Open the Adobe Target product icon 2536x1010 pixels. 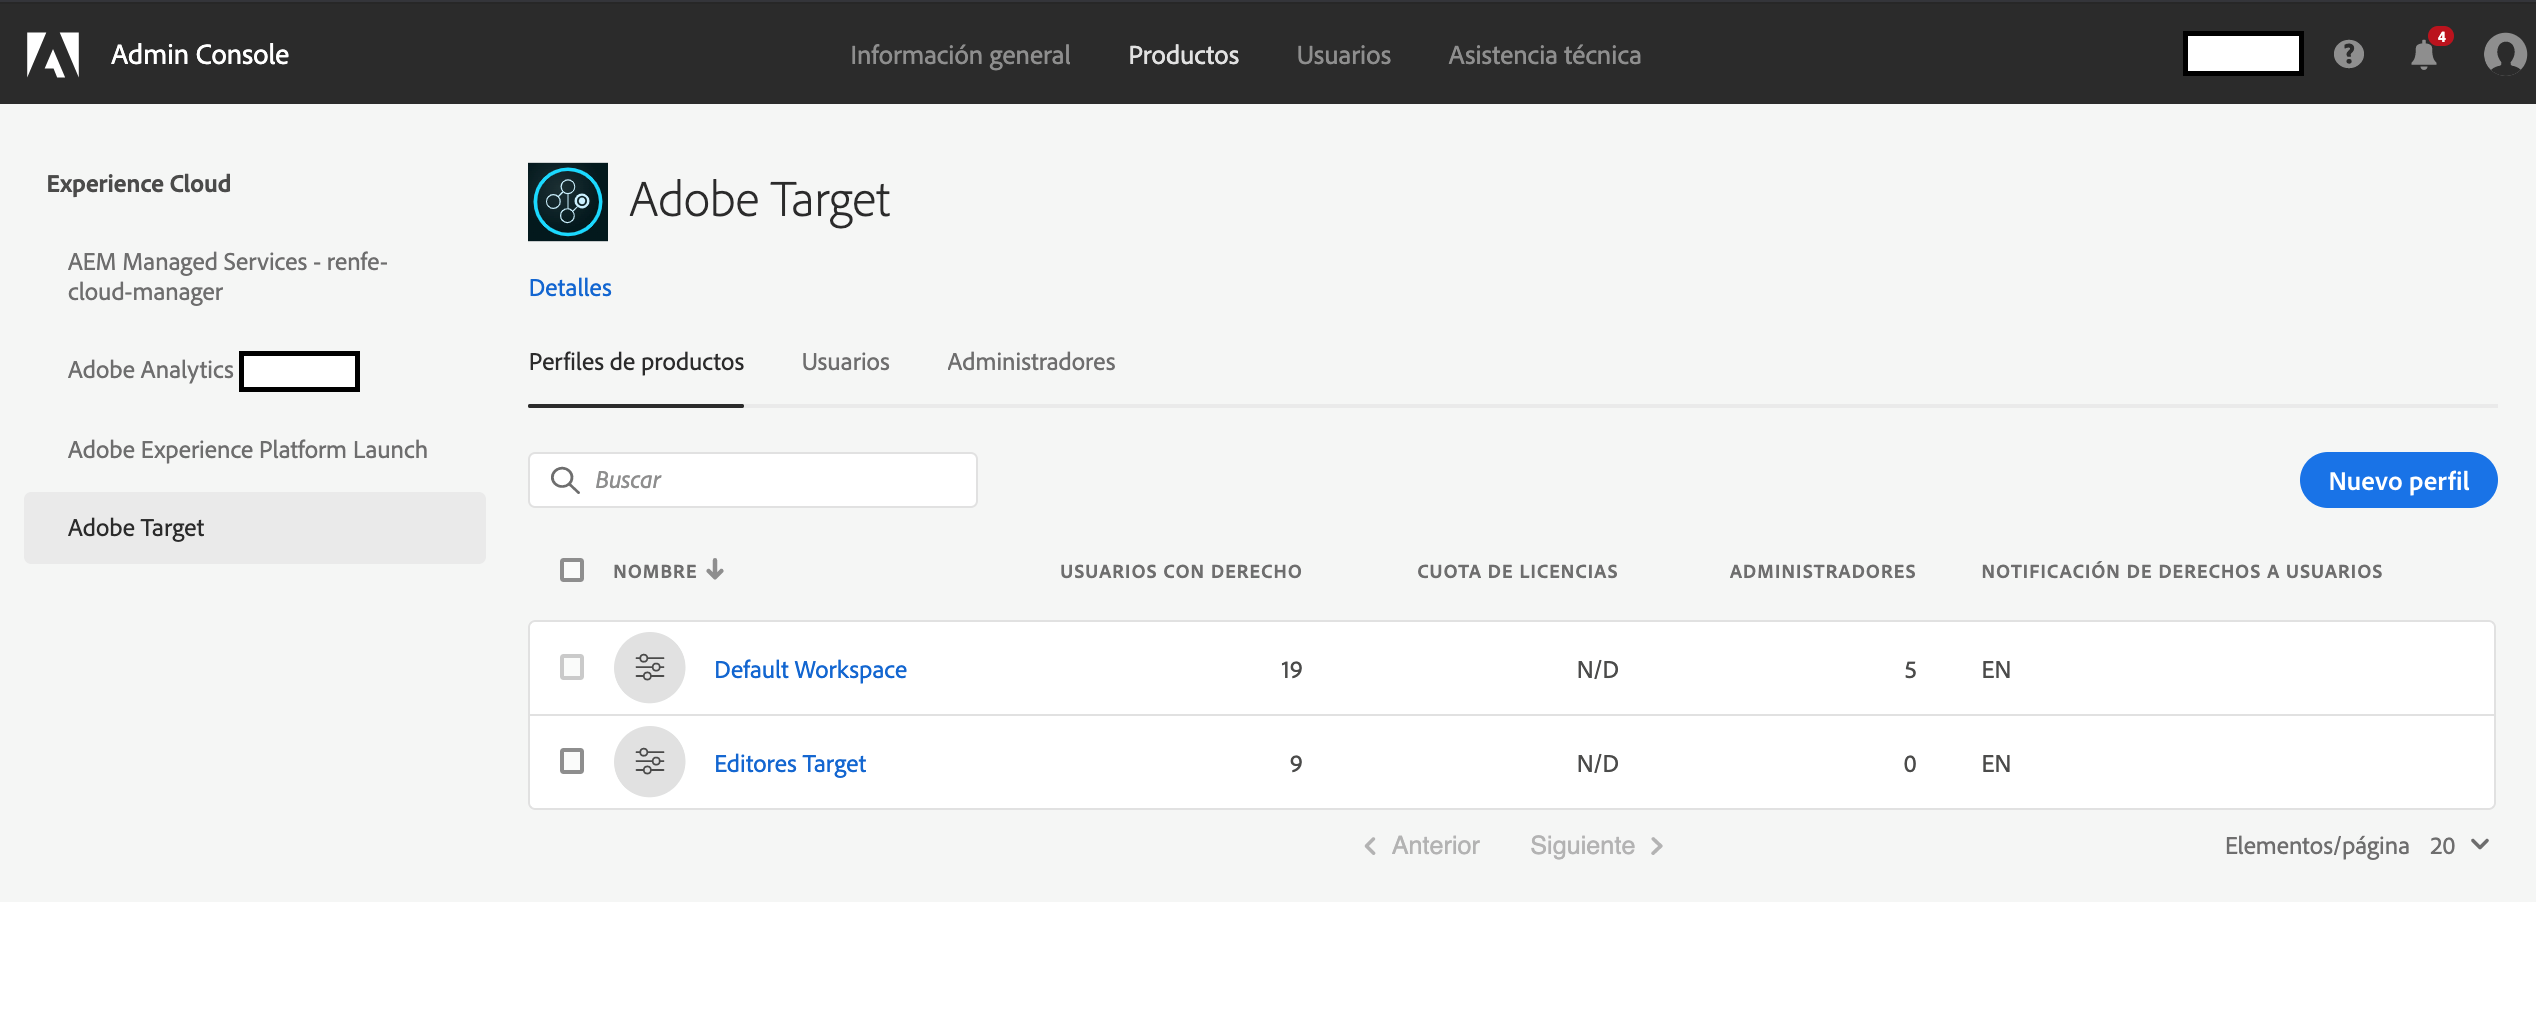567,201
